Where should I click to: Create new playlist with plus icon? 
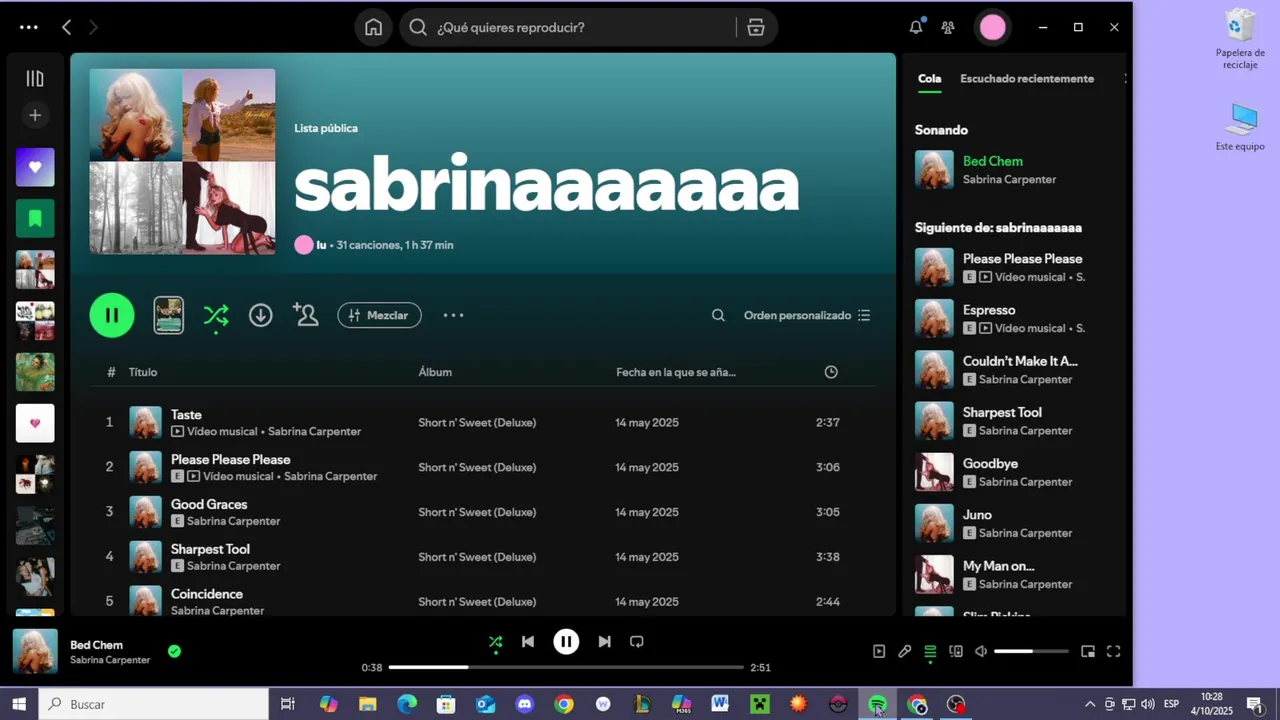click(x=35, y=115)
